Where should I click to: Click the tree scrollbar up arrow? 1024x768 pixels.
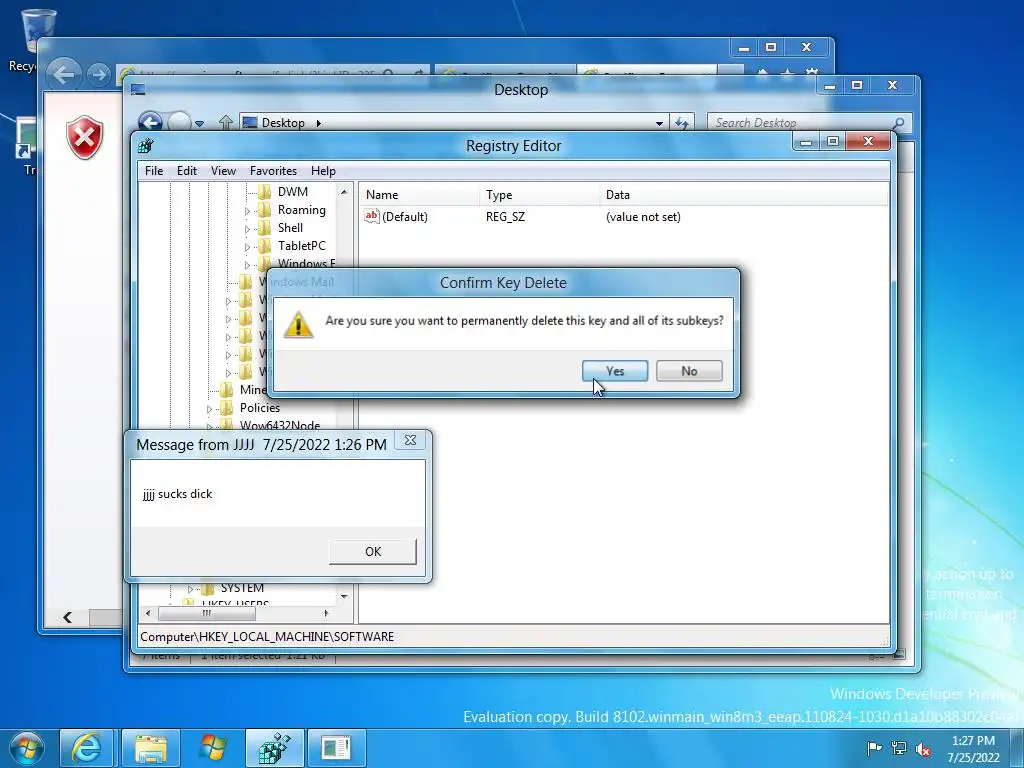[x=344, y=192]
